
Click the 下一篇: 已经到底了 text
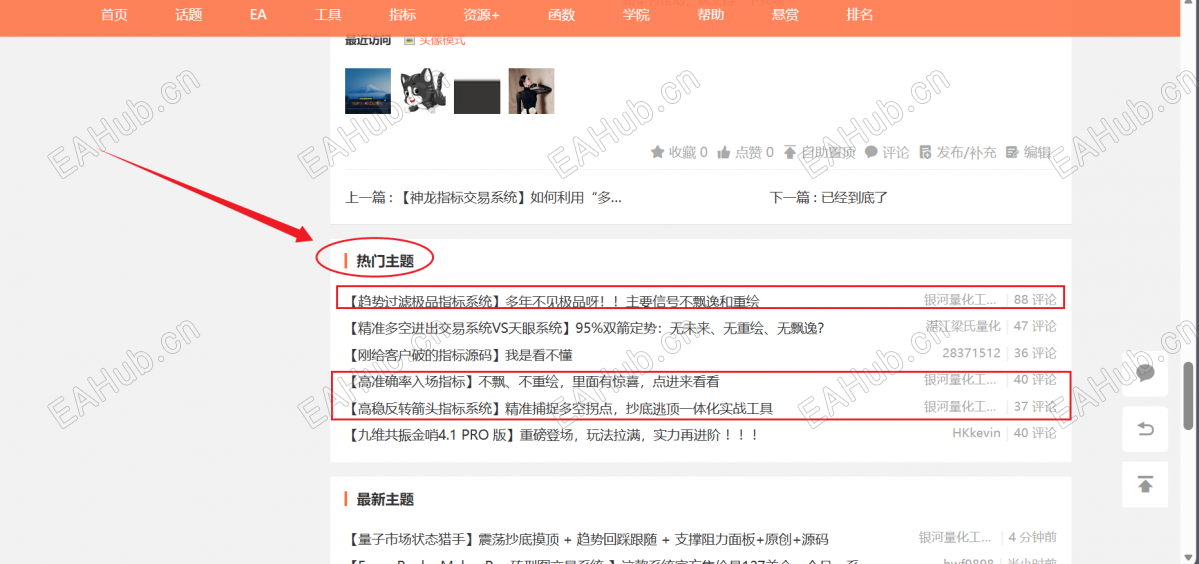(829, 198)
